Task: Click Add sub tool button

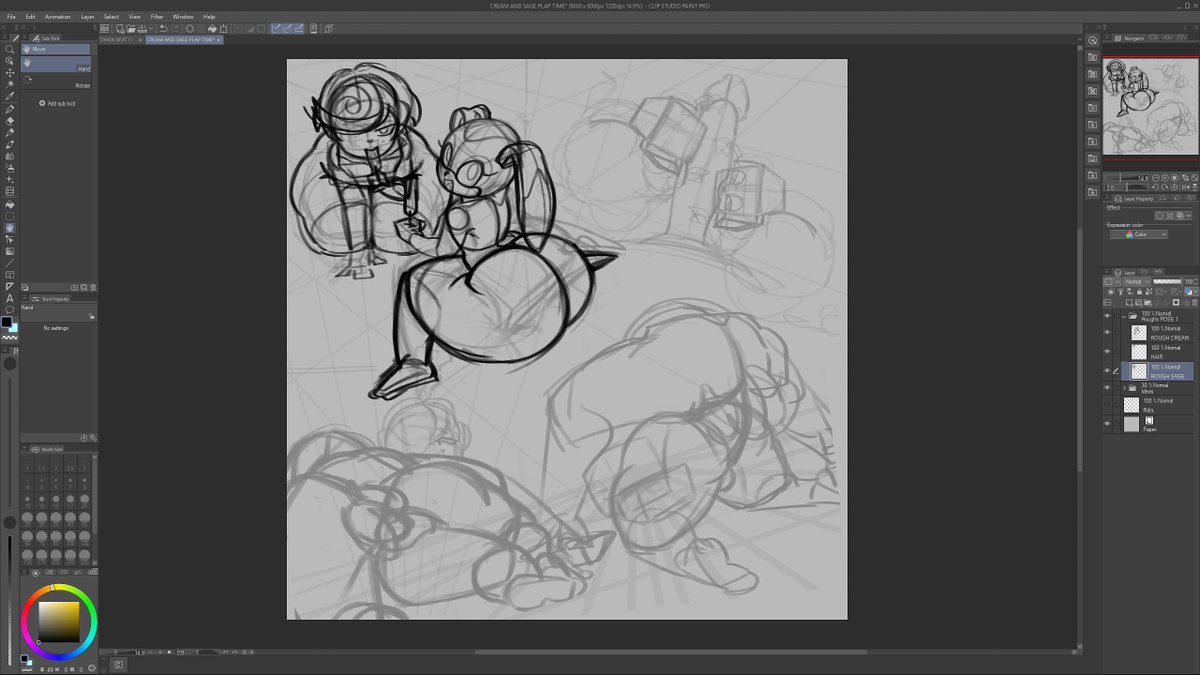Action: [x=56, y=103]
